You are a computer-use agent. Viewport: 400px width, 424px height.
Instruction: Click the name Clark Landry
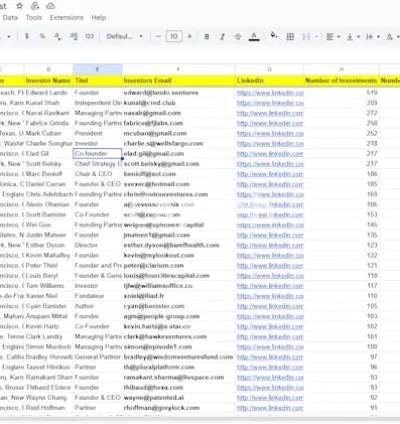pos(44,337)
